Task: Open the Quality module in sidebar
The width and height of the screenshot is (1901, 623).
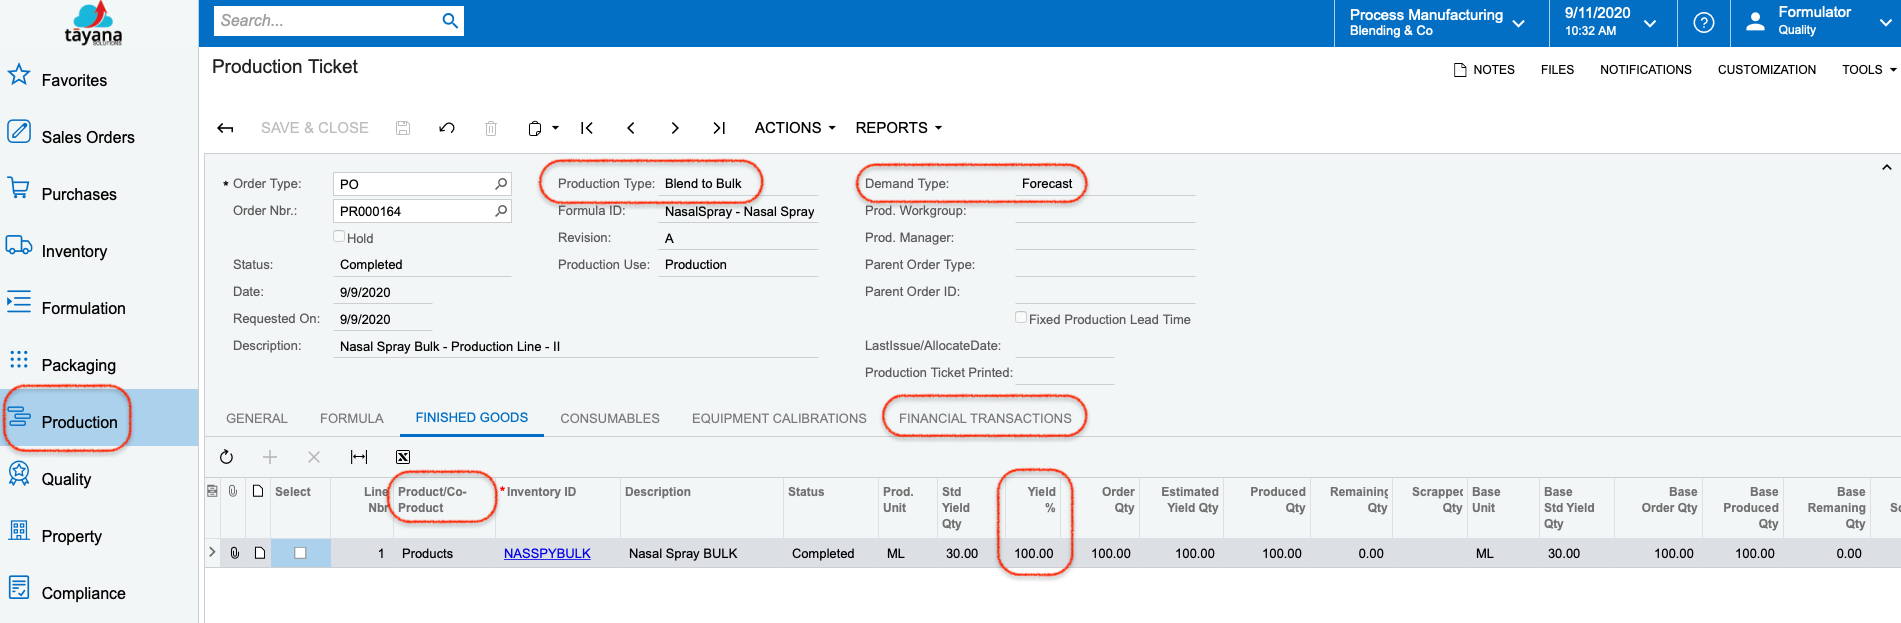Action: 66,479
